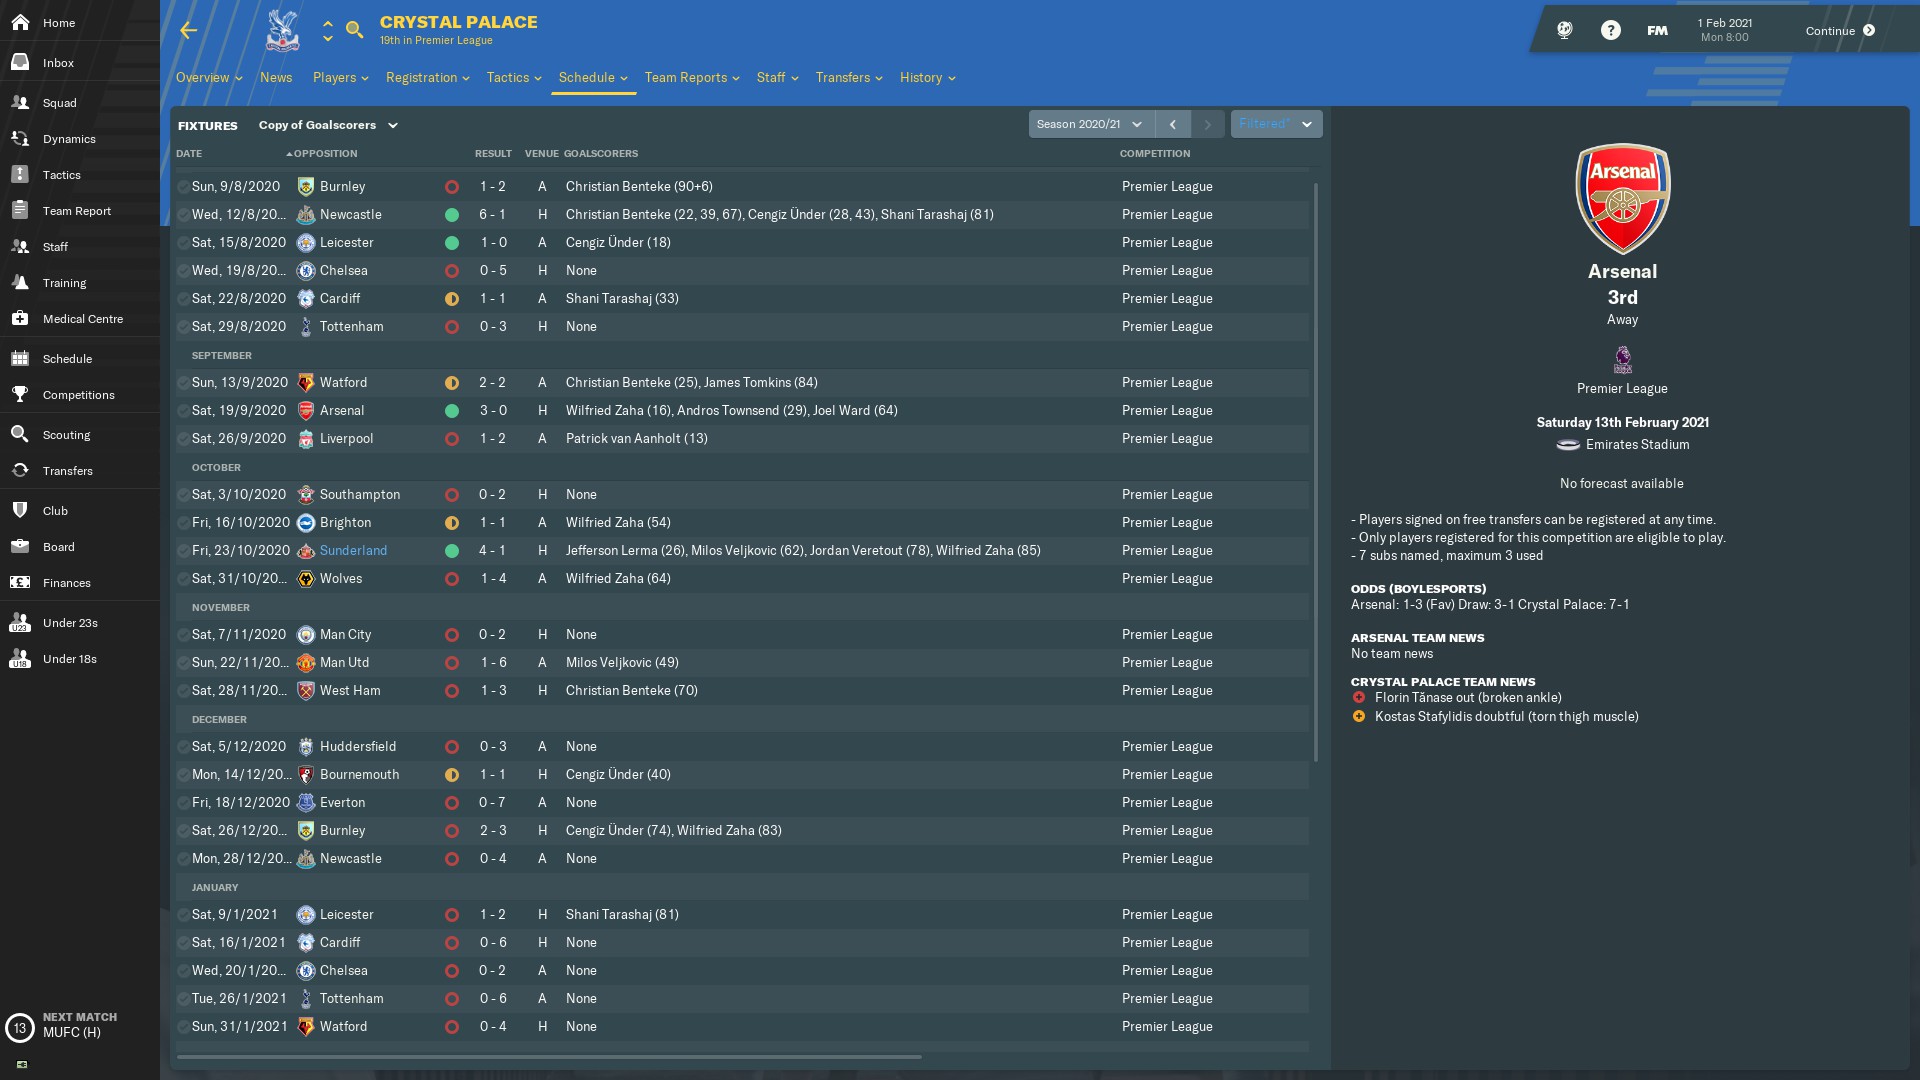Click the horizontal scrollbar below fixtures
The height and width of the screenshot is (1080, 1920).
coord(549,1056)
